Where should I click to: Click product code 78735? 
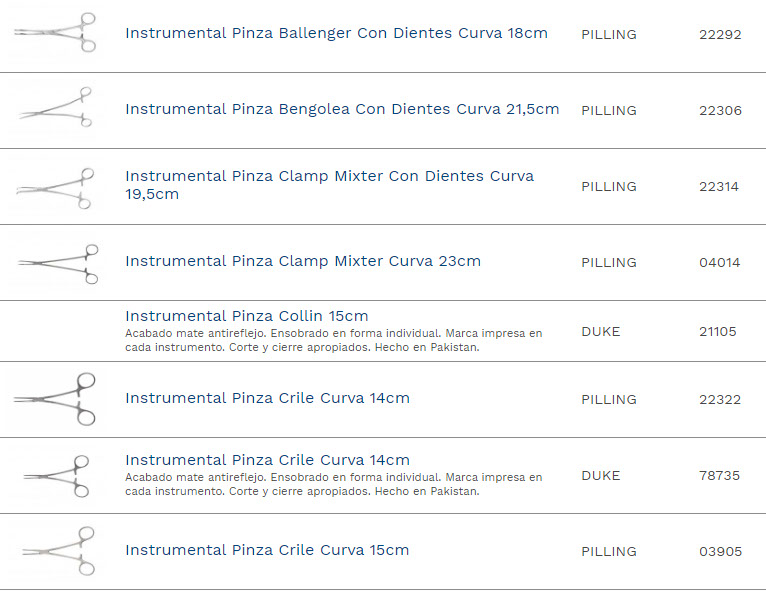(x=719, y=475)
